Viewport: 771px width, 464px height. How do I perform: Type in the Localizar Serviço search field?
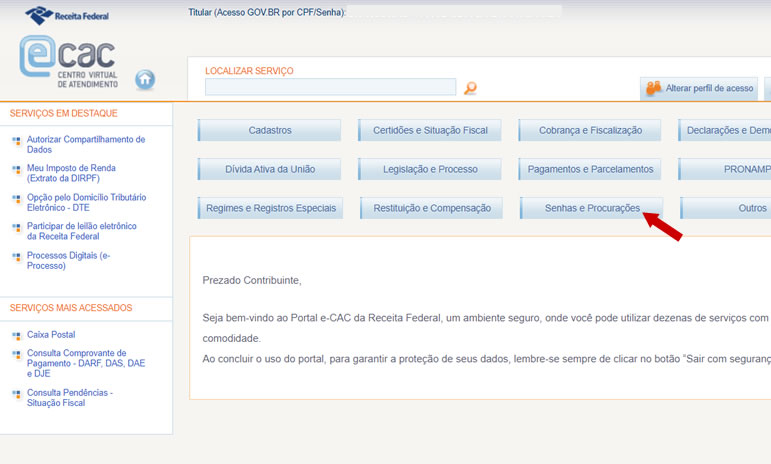[330, 87]
